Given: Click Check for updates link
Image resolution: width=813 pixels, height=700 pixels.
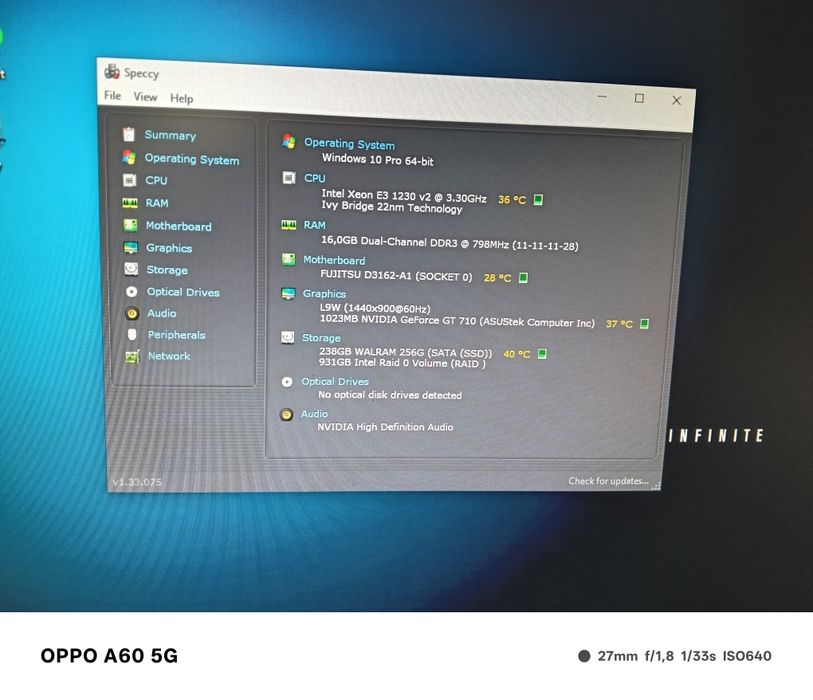Looking at the screenshot, I should 609,481.
